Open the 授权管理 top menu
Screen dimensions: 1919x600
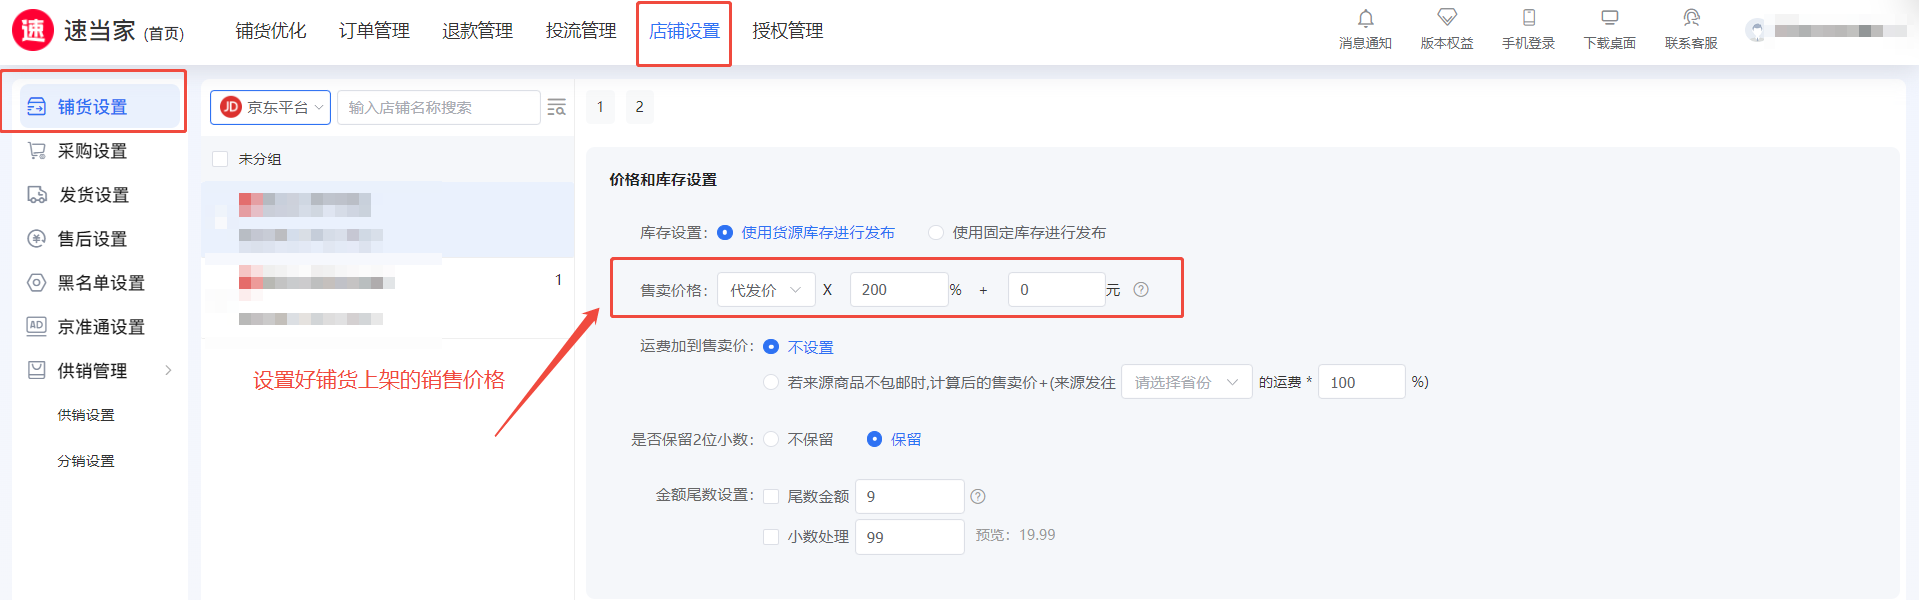[x=787, y=31]
